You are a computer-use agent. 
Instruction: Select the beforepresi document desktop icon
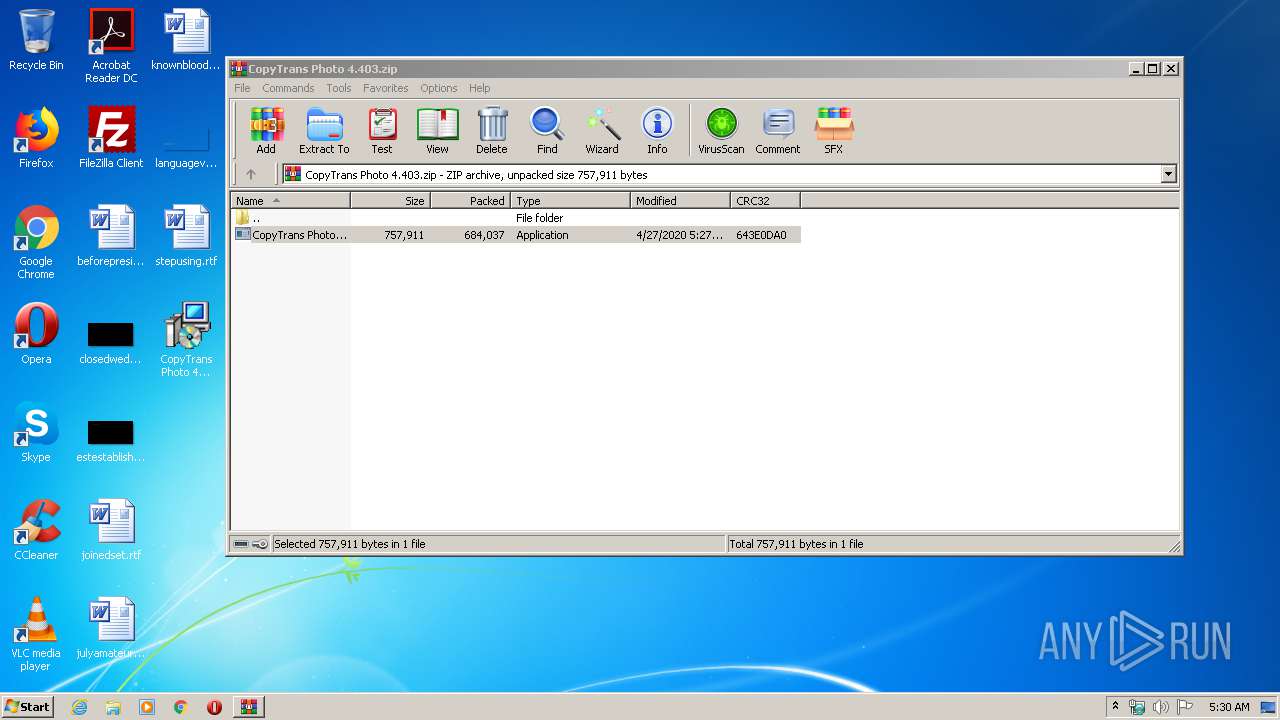[x=111, y=236]
